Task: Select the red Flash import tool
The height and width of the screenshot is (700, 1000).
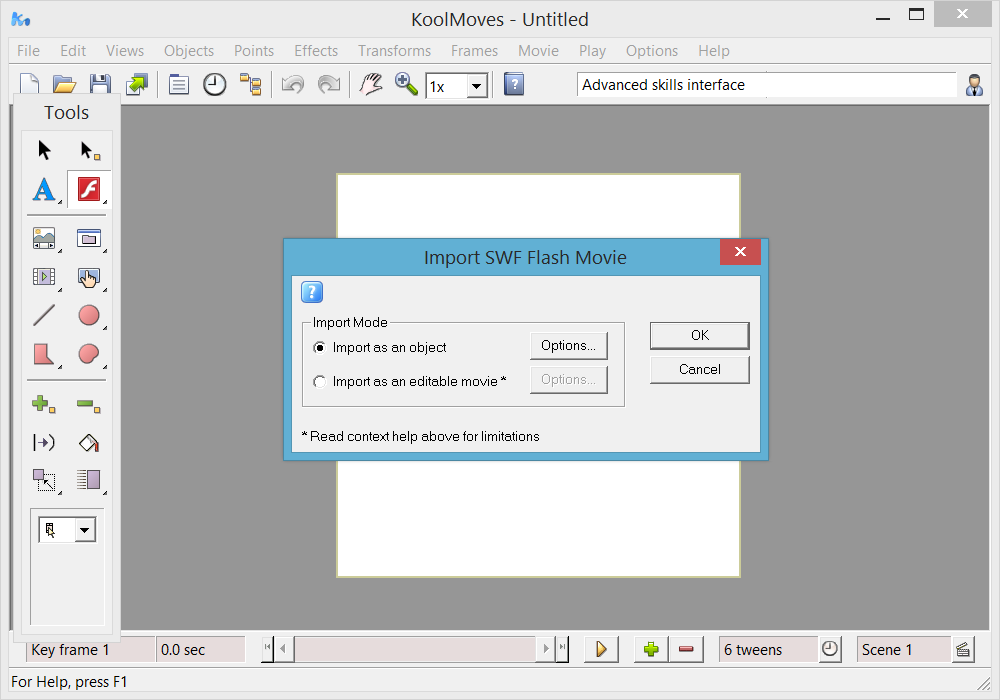Action: [89, 189]
